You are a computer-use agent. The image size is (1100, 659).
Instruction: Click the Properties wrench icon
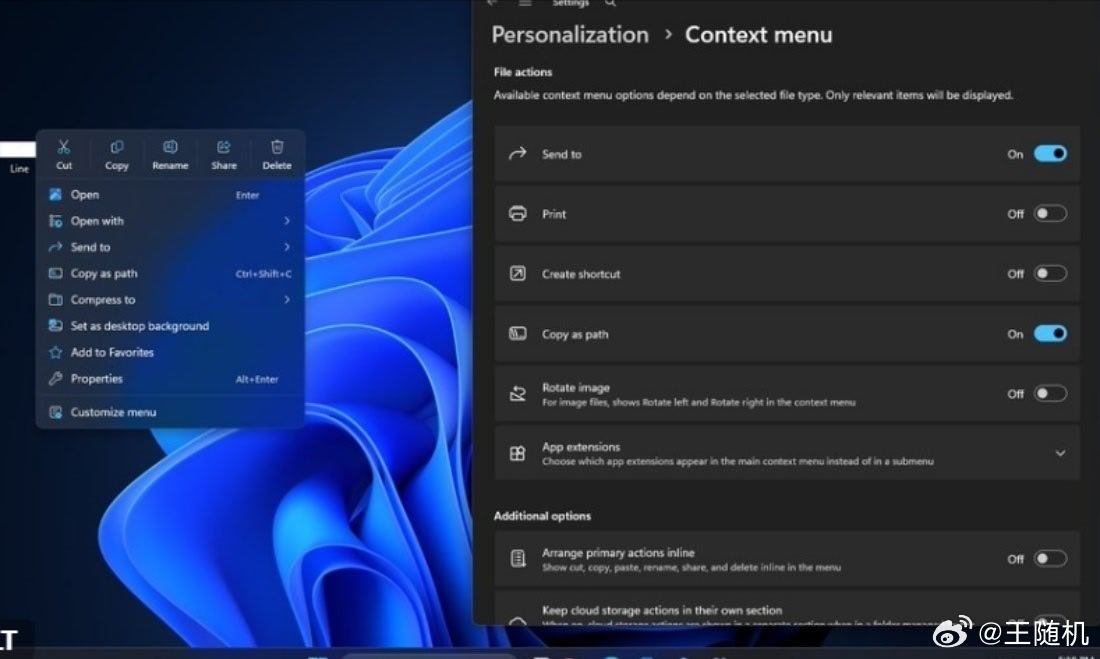pyautogui.click(x=55, y=378)
